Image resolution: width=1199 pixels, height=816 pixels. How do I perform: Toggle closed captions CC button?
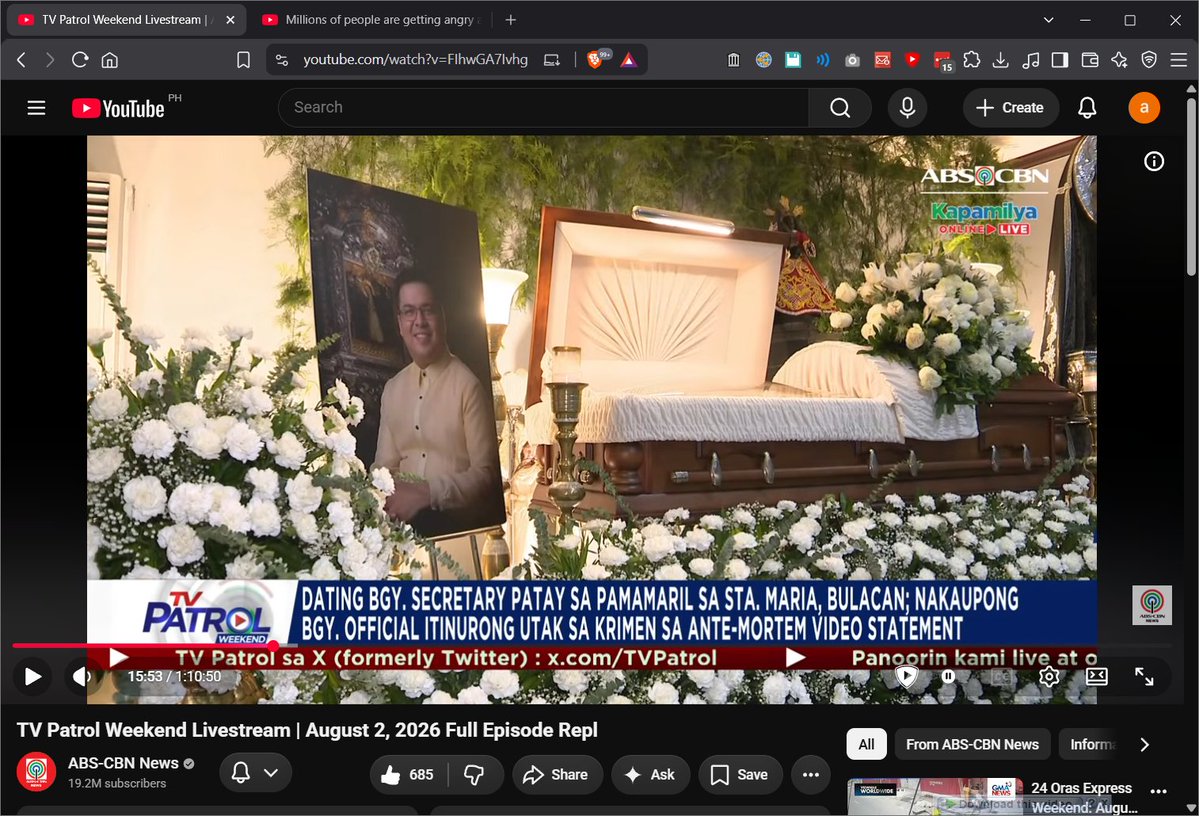(x=1001, y=677)
